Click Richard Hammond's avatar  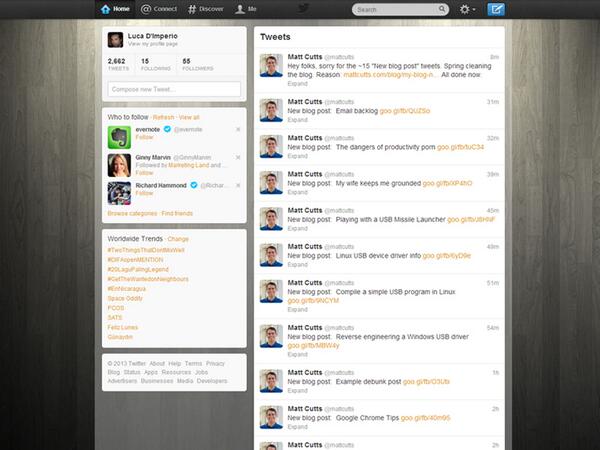[119, 193]
